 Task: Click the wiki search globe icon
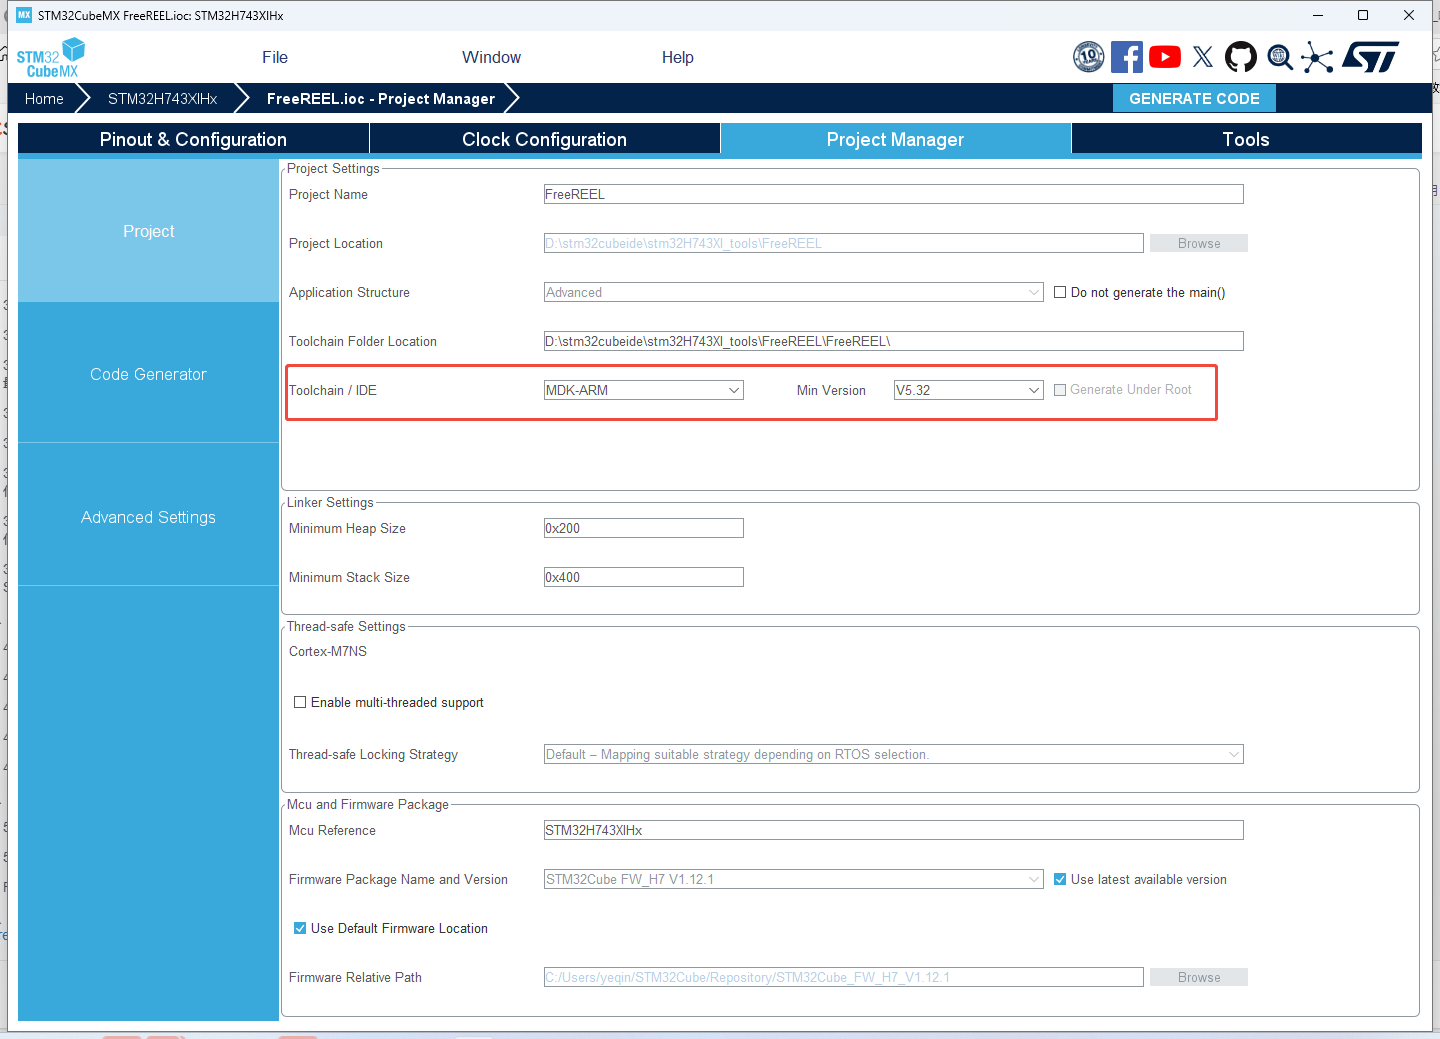click(1279, 57)
